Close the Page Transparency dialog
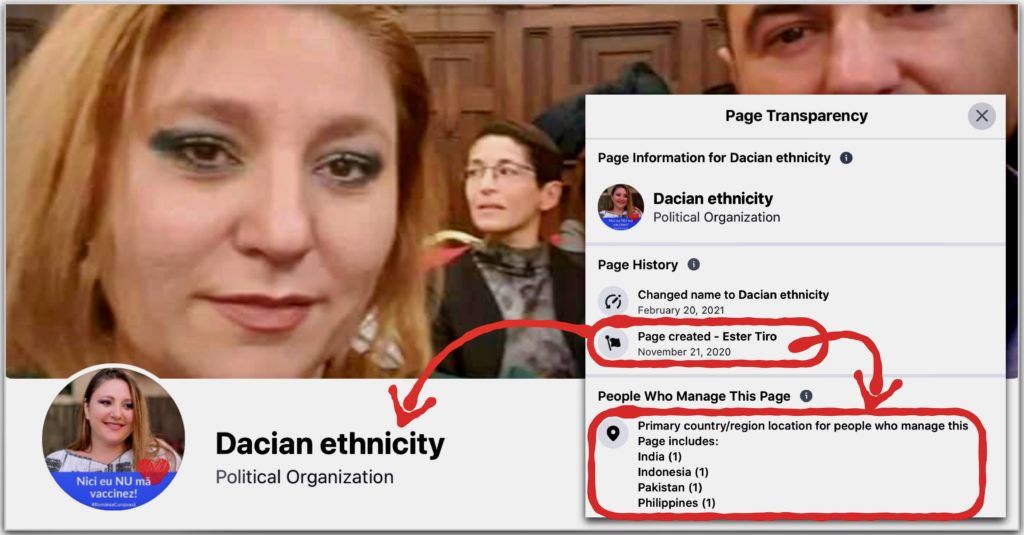The height and width of the screenshot is (535, 1024). pyautogui.click(x=981, y=116)
